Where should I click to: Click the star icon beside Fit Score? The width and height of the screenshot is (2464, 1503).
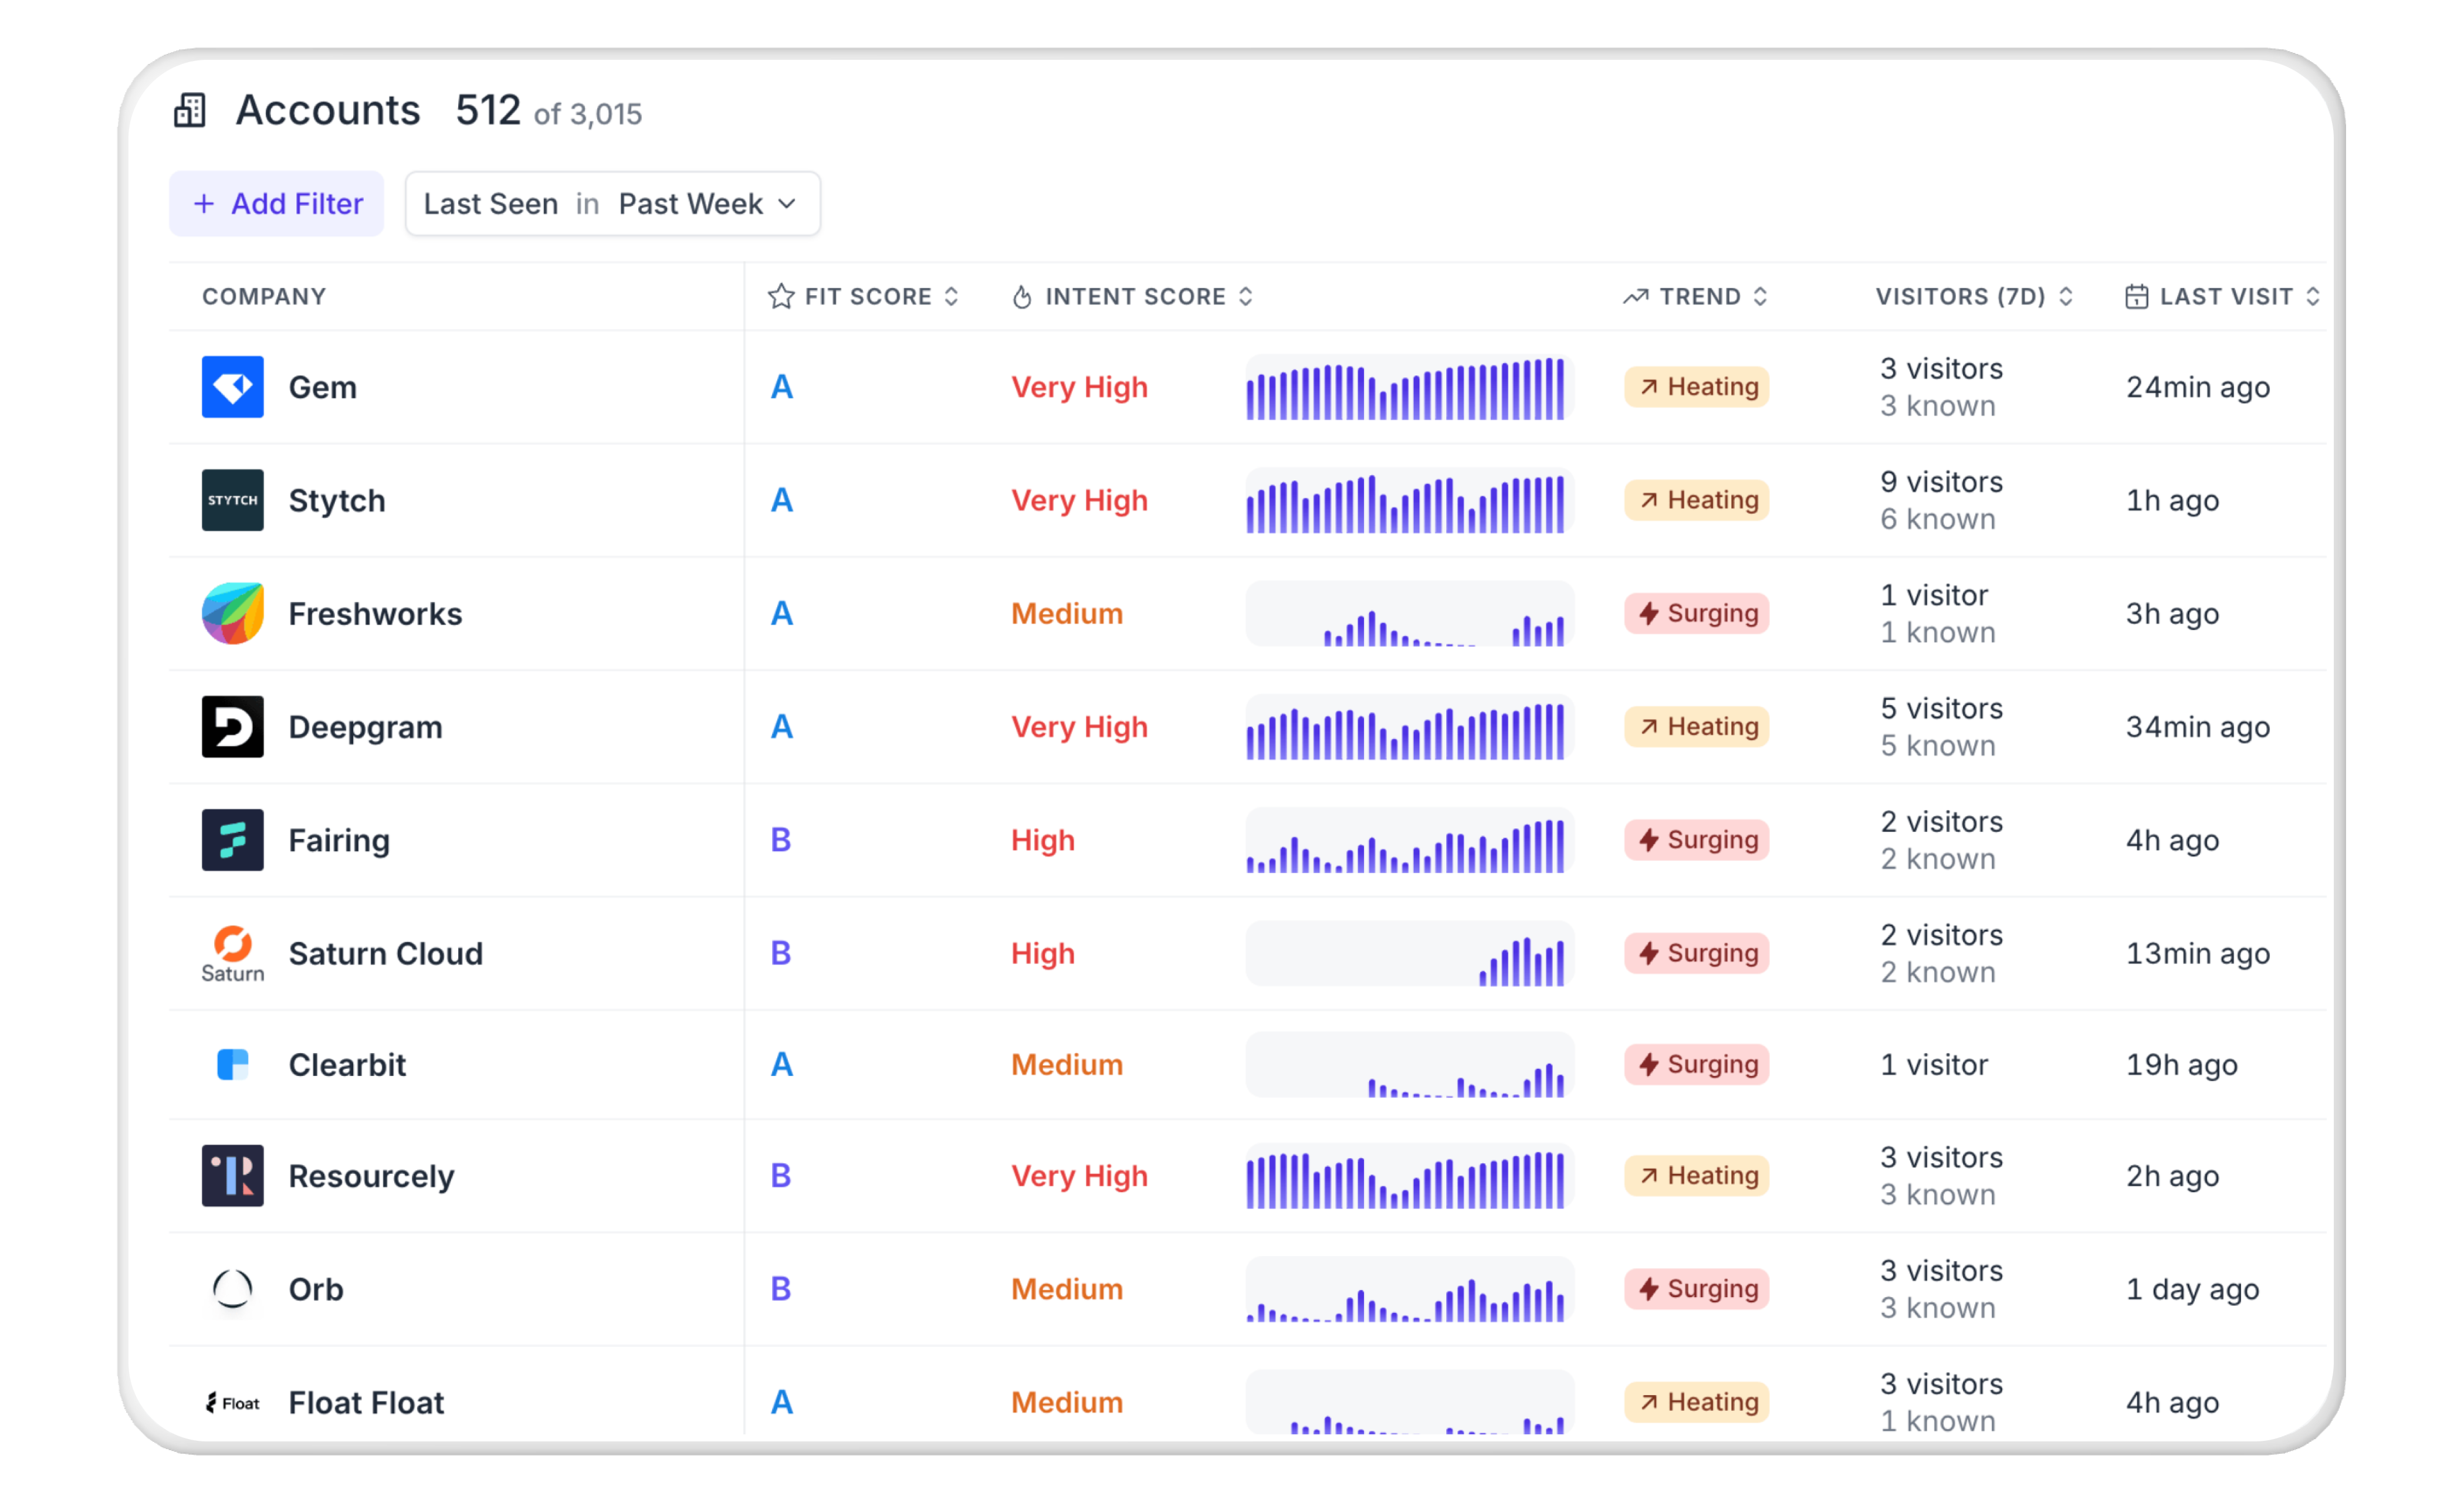(781, 296)
